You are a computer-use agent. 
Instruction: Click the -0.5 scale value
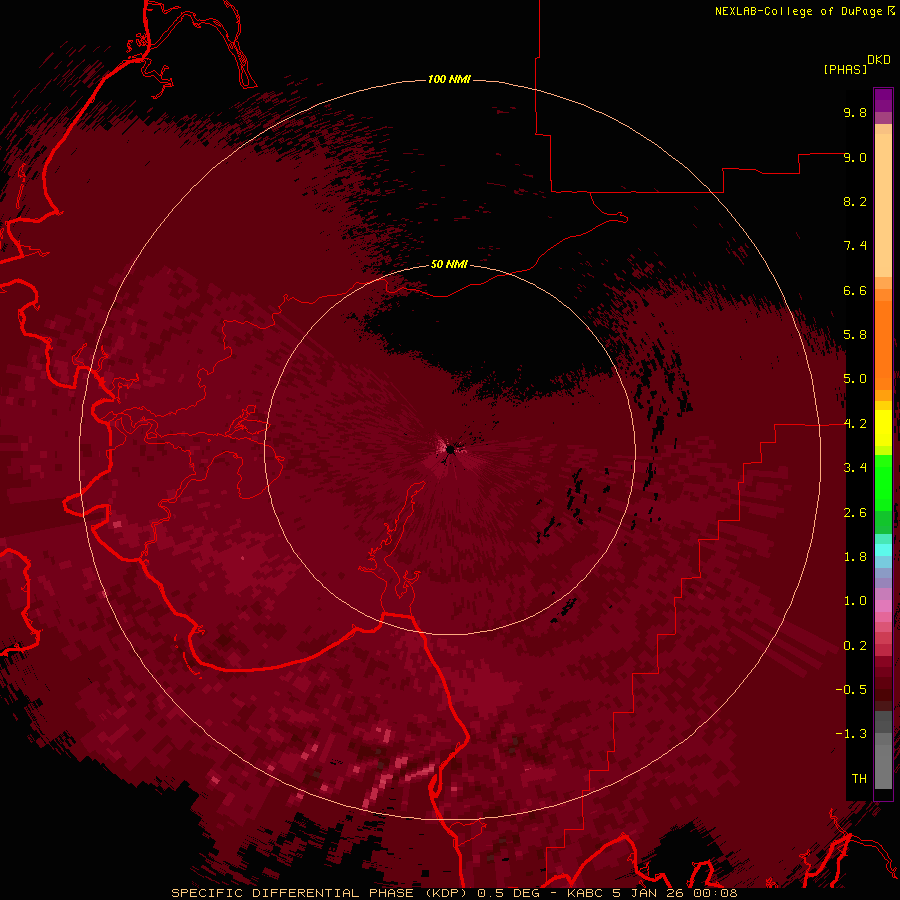click(851, 690)
